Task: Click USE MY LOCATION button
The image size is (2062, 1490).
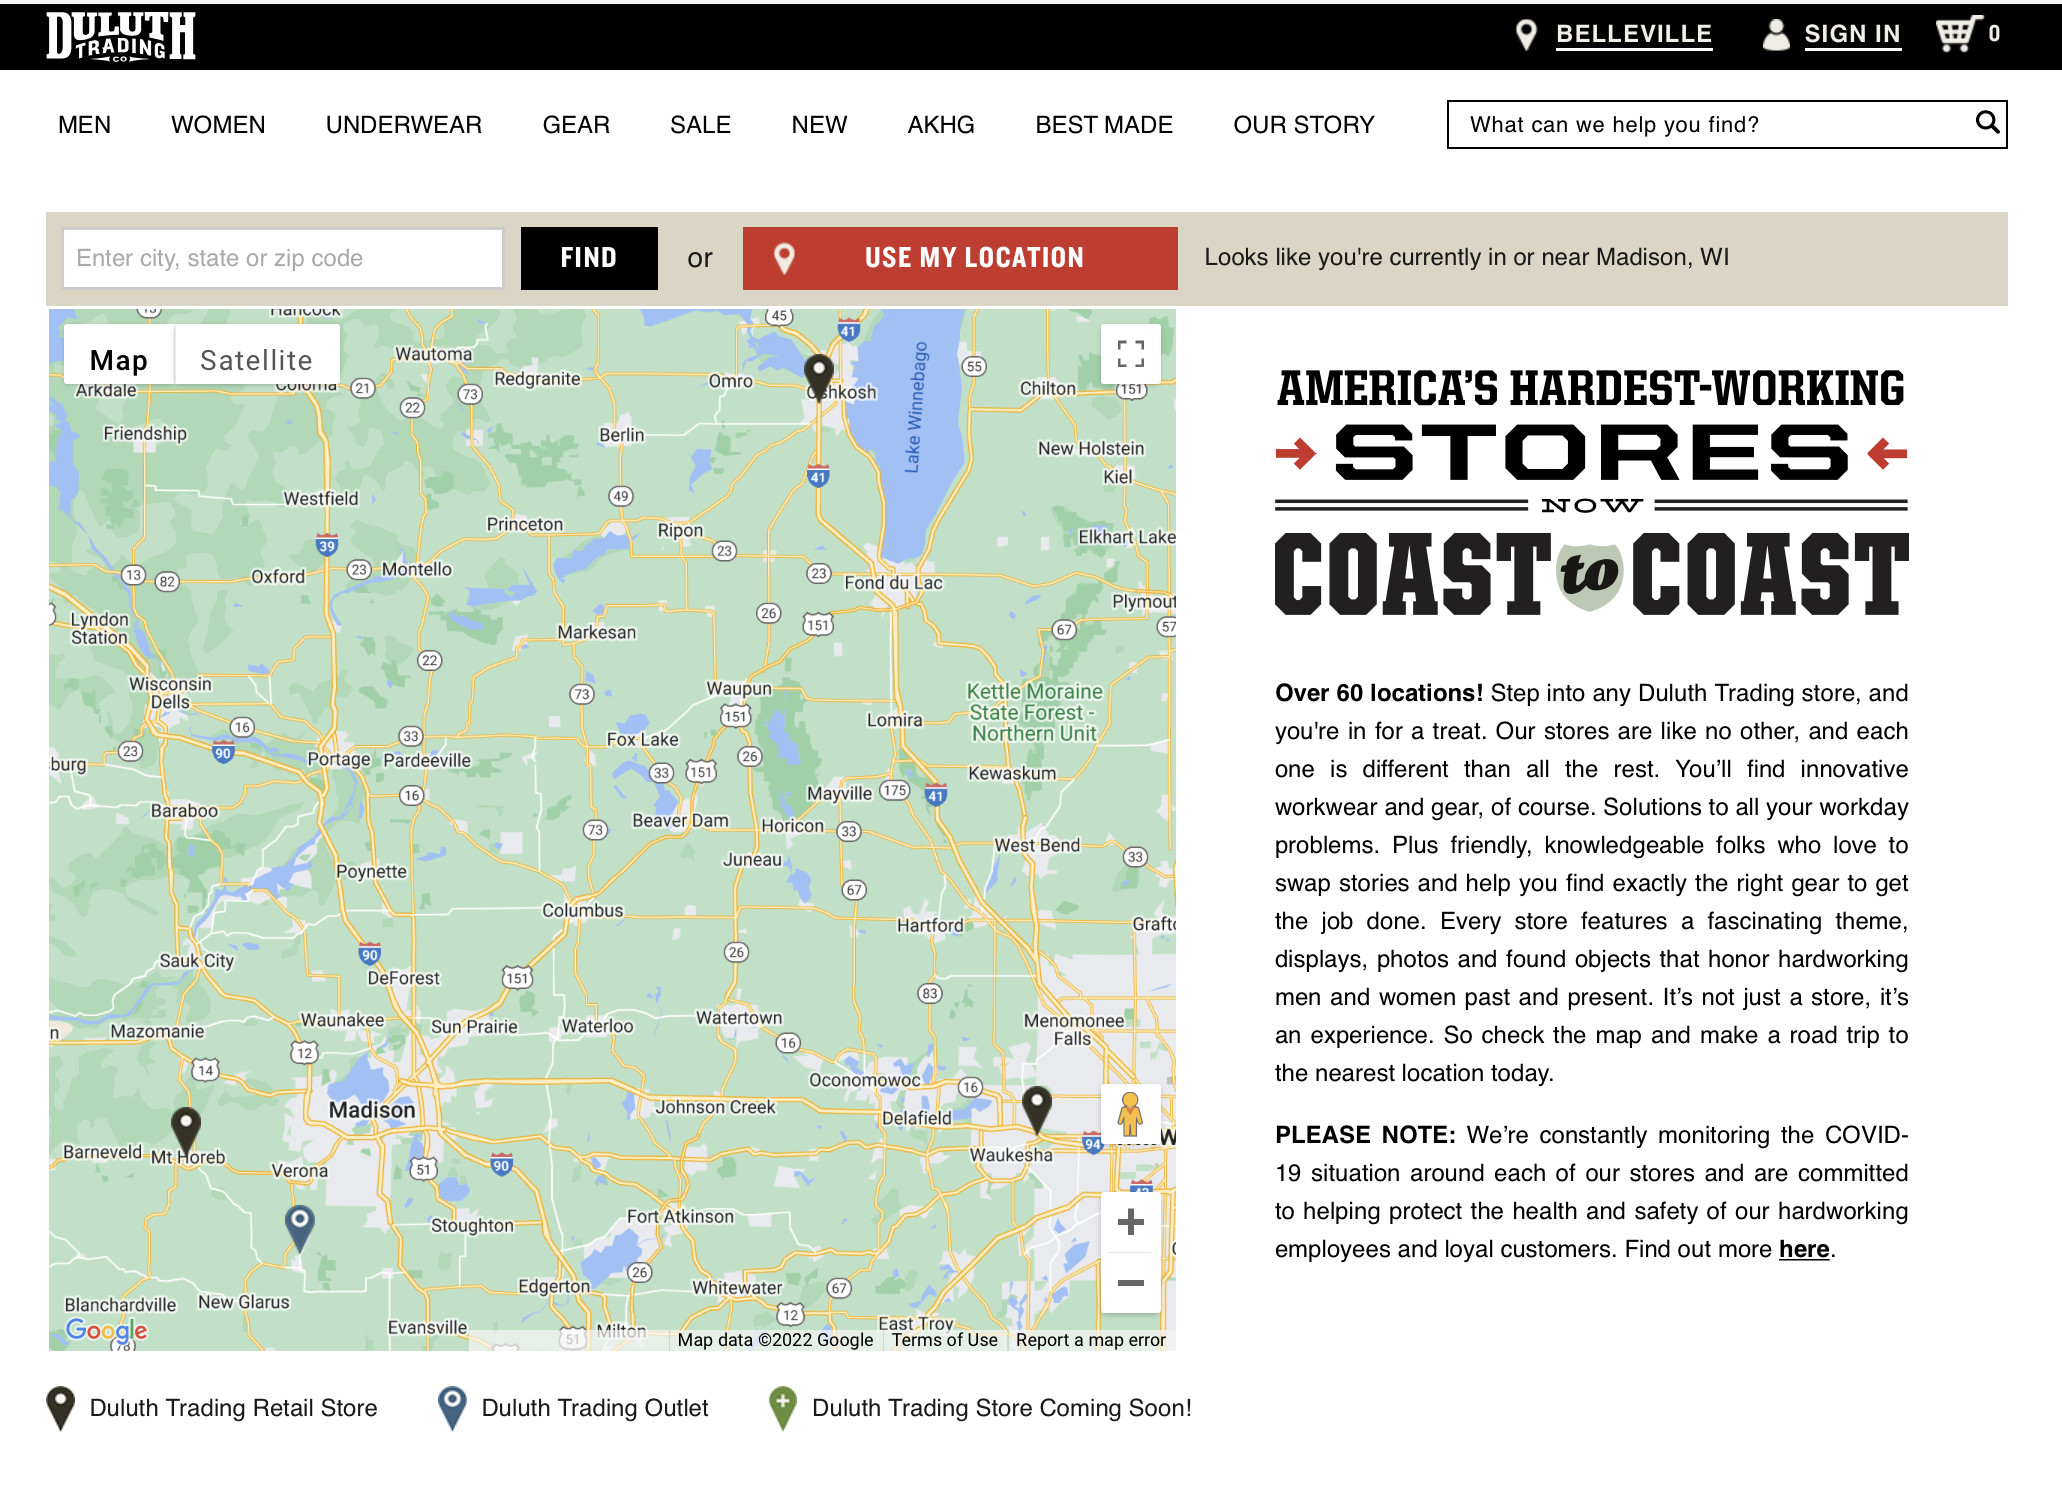Action: (959, 258)
